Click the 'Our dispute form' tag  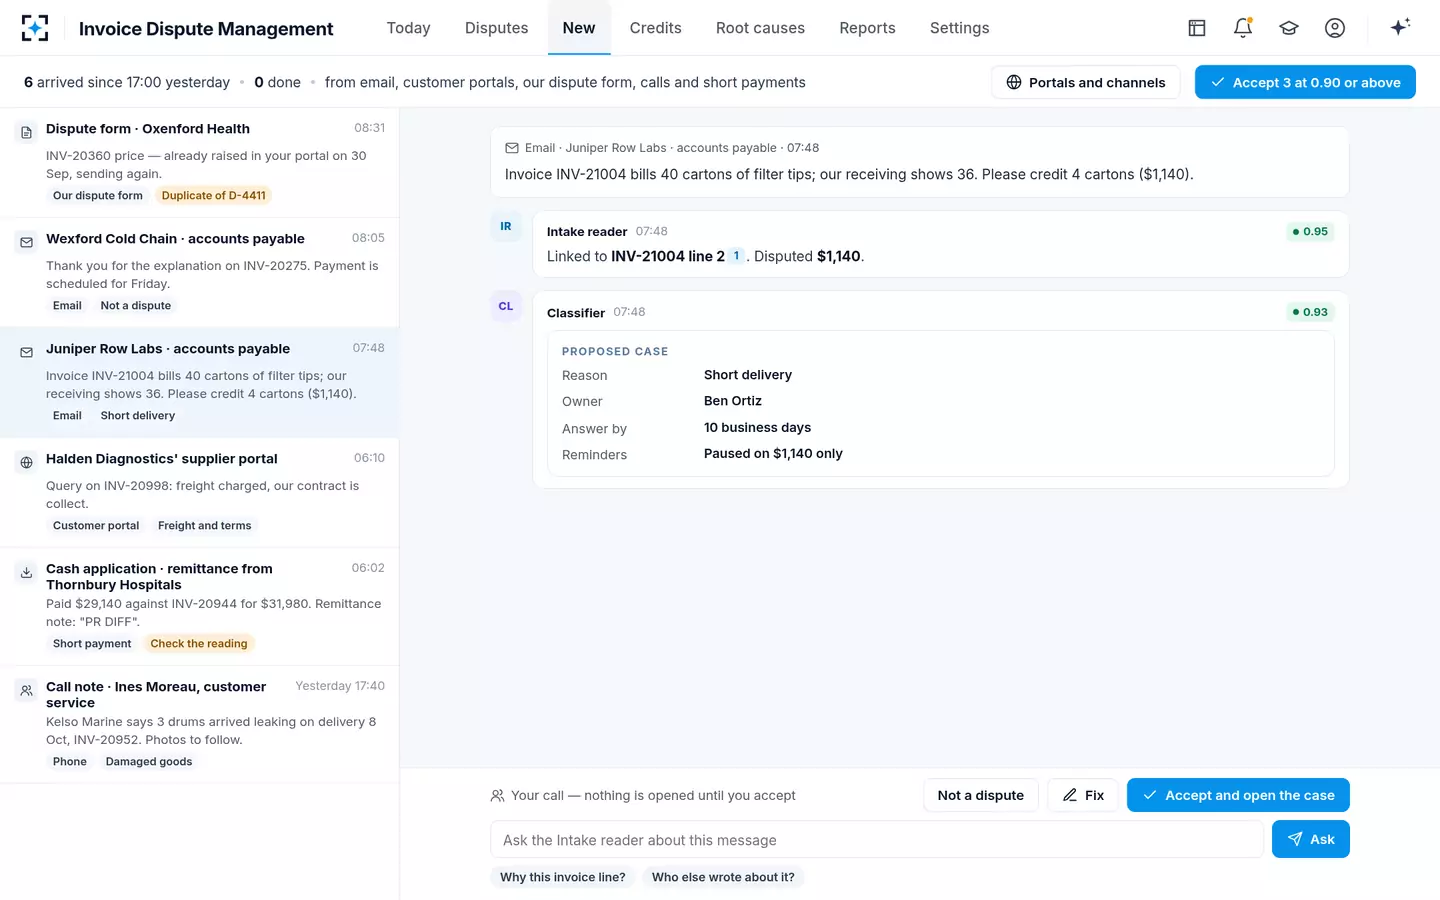98,196
